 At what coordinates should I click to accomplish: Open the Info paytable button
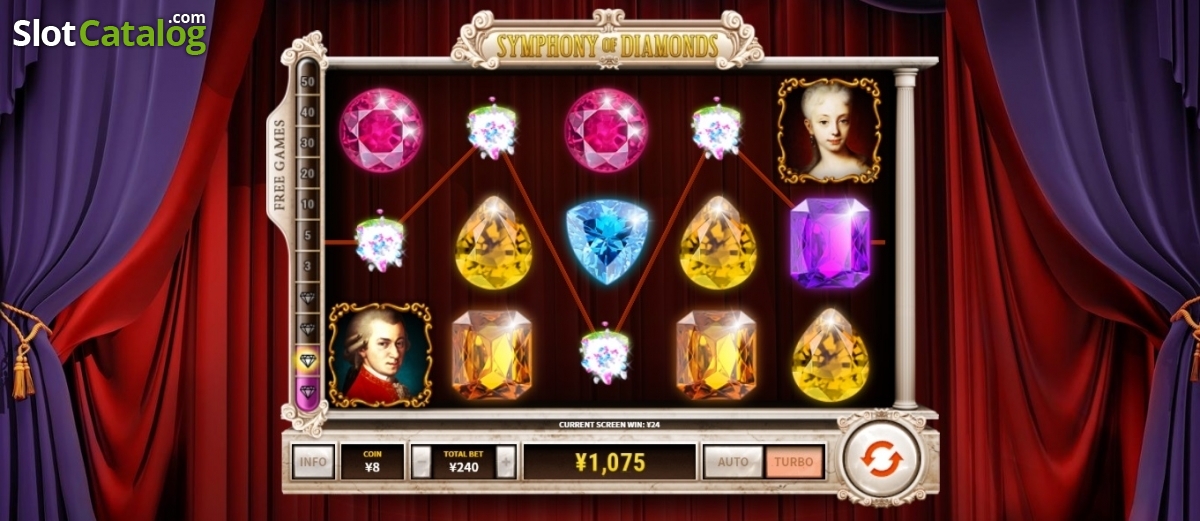pyautogui.click(x=313, y=462)
